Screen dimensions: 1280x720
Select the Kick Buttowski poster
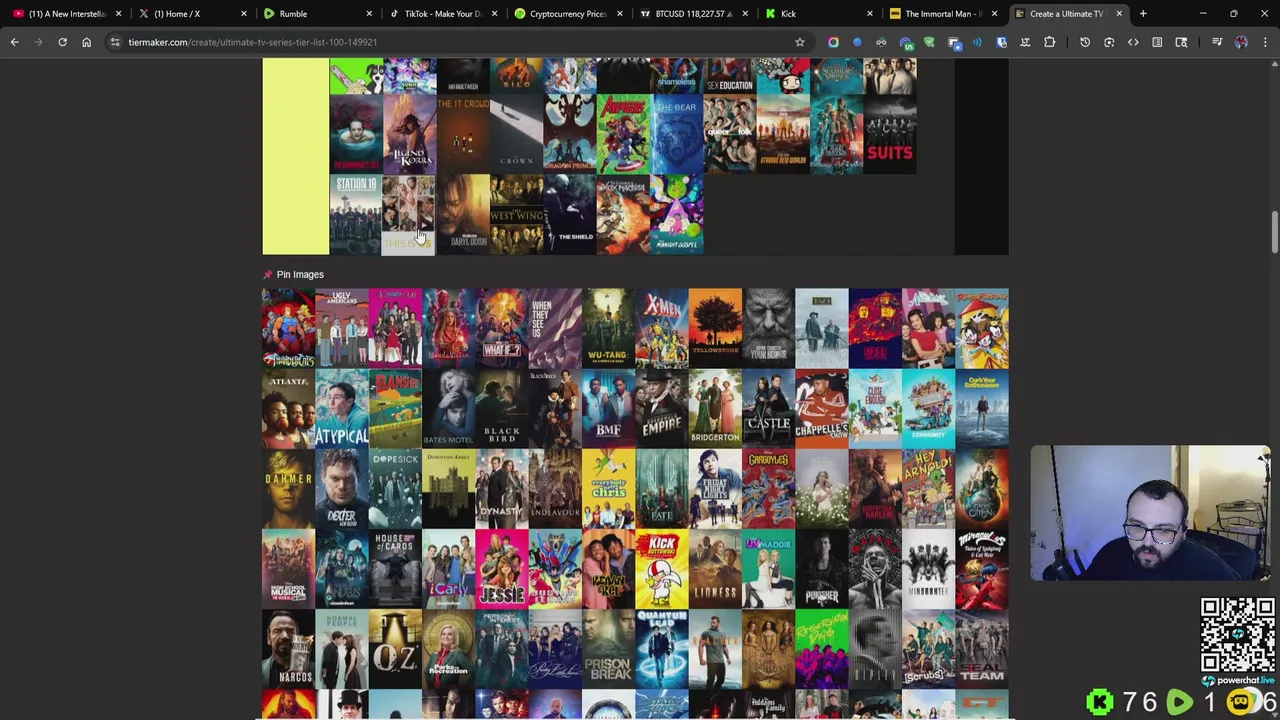point(662,568)
